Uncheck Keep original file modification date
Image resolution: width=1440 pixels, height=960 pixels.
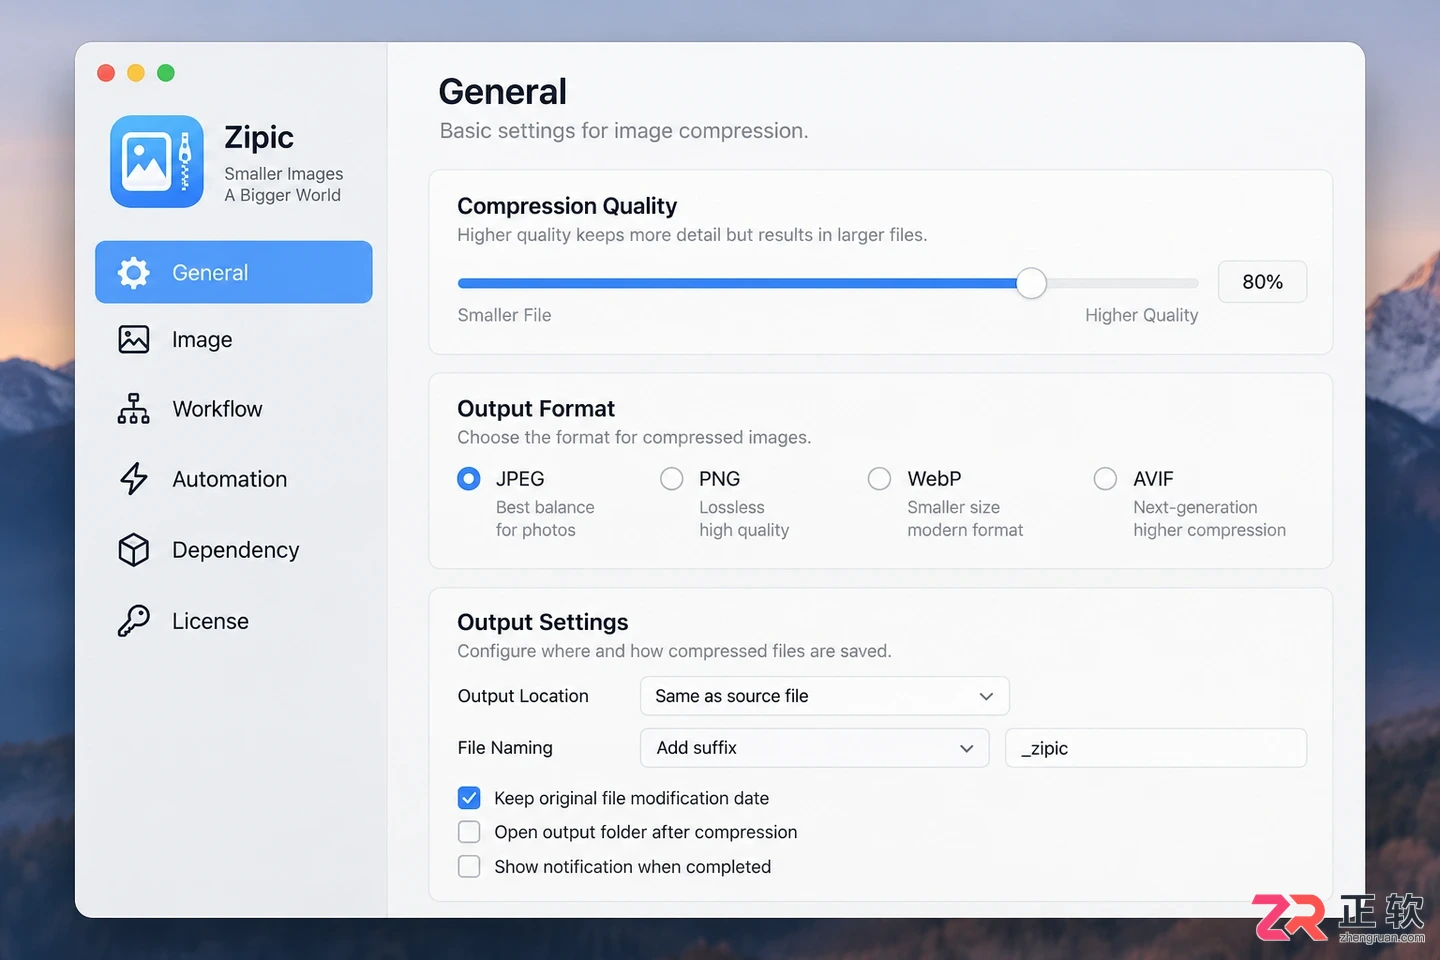point(469,798)
